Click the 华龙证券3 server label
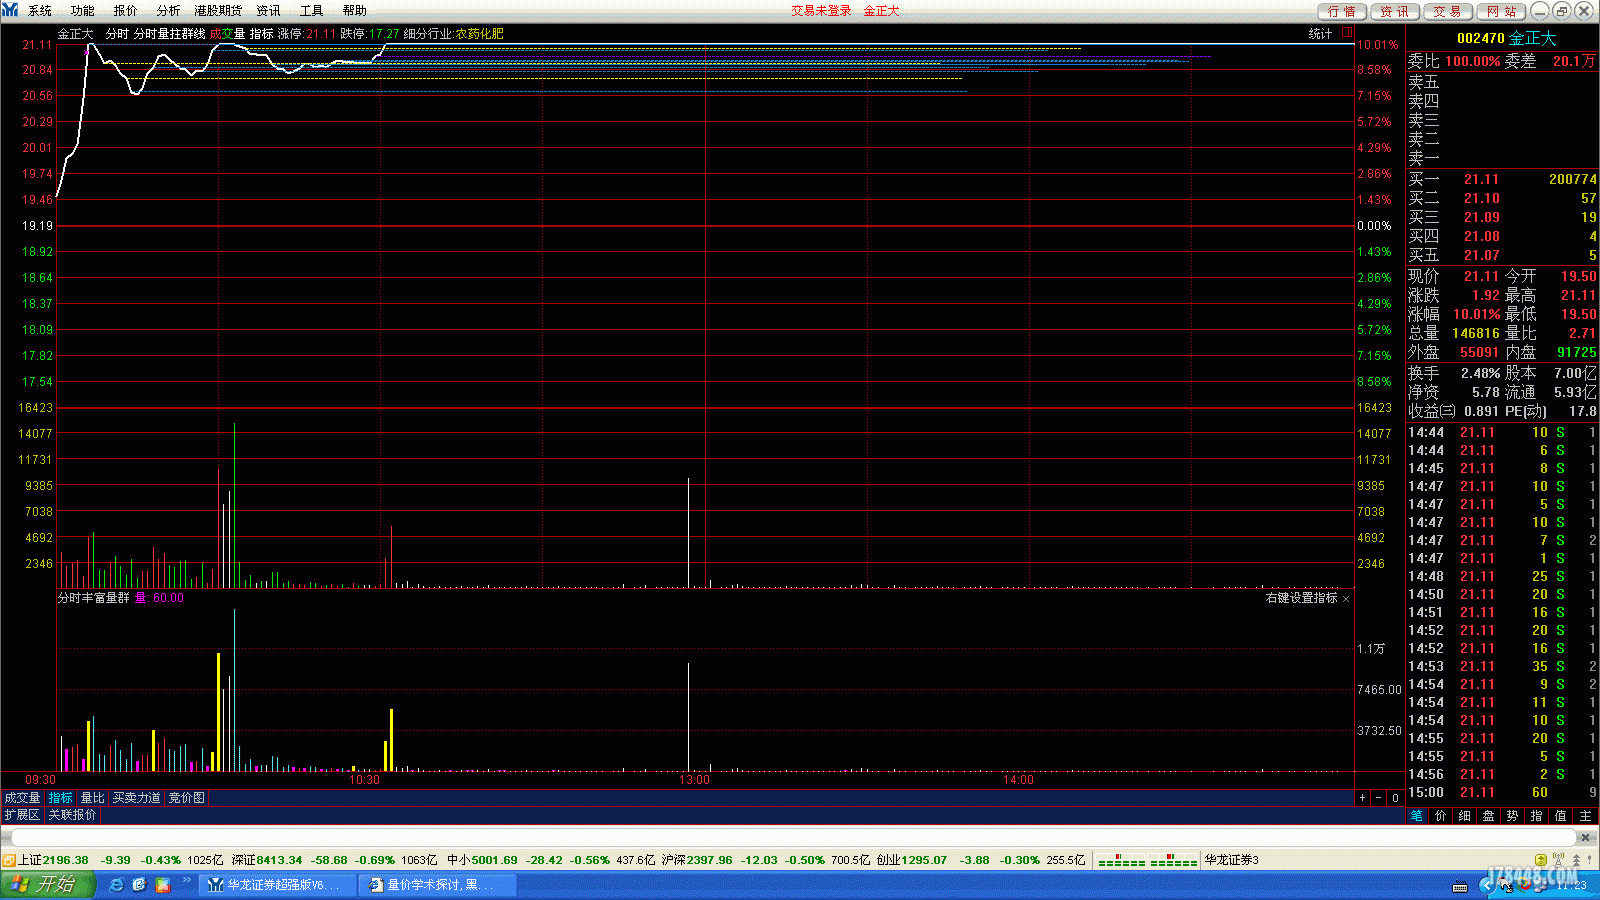This screenshot has width=1600, height=900. click(x=1231, y=860)
